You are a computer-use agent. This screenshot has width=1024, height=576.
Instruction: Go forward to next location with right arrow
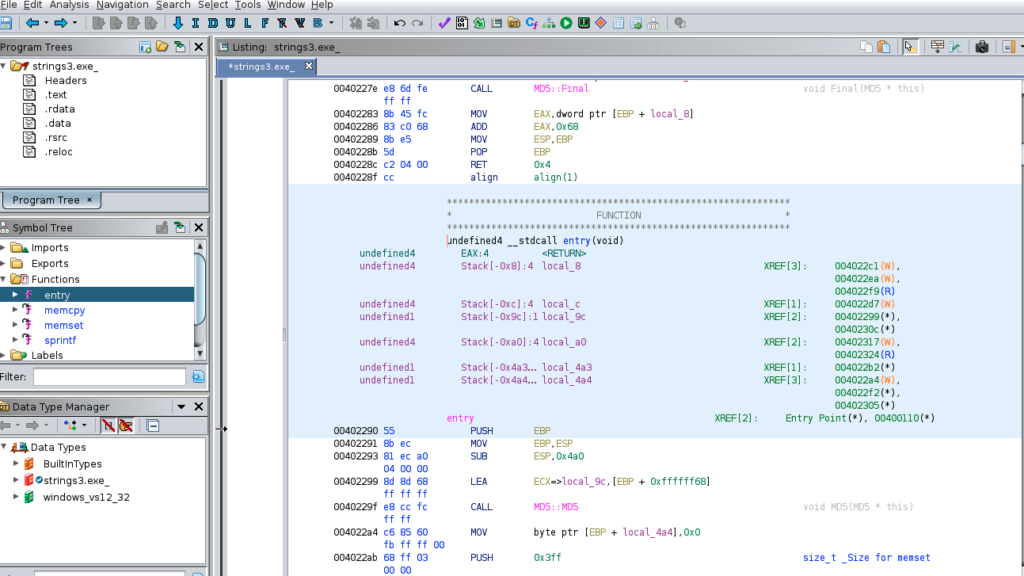pyautogui.click(x=60, y=24)
